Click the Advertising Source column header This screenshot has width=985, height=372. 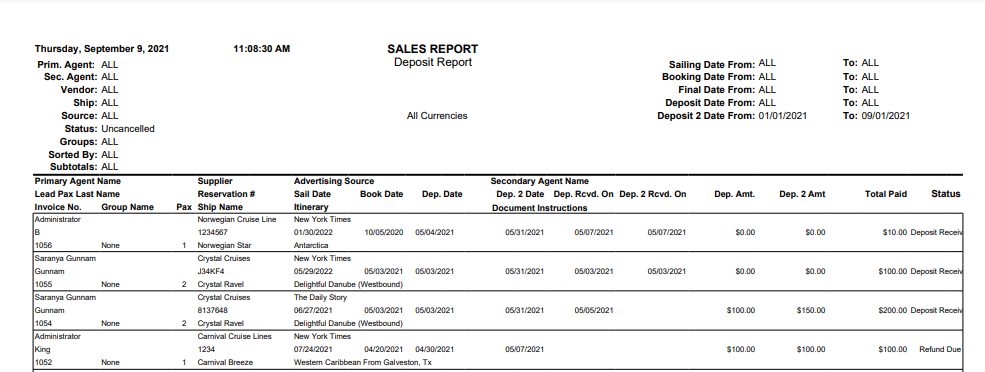[334, 181]
